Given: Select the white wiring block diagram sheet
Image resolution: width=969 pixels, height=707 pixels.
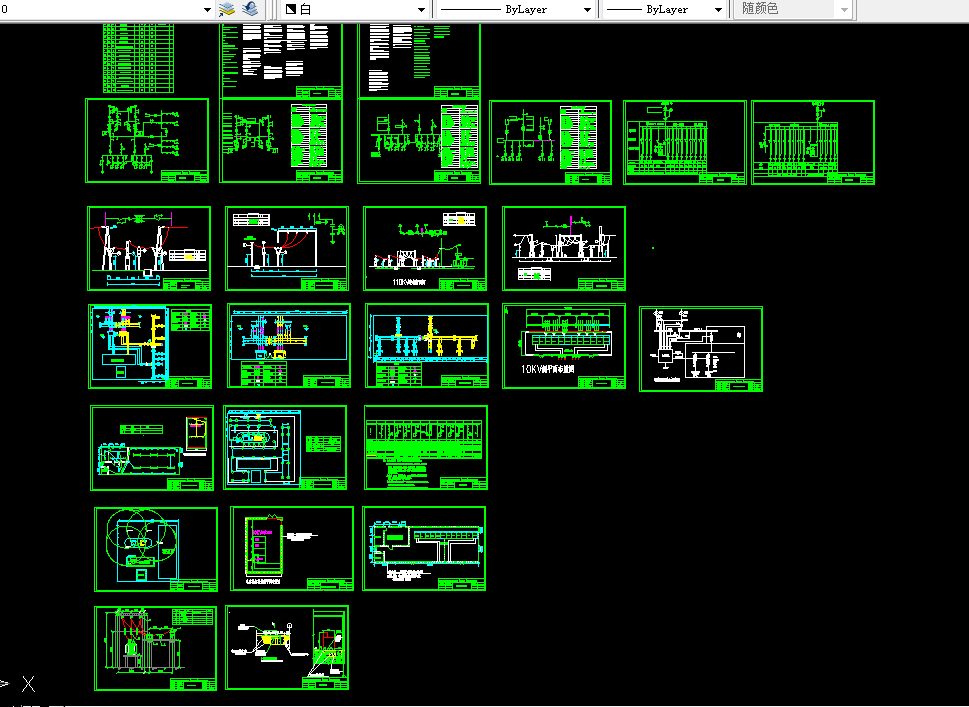Looking at the screenshot, I should click(x=701, y=349).
